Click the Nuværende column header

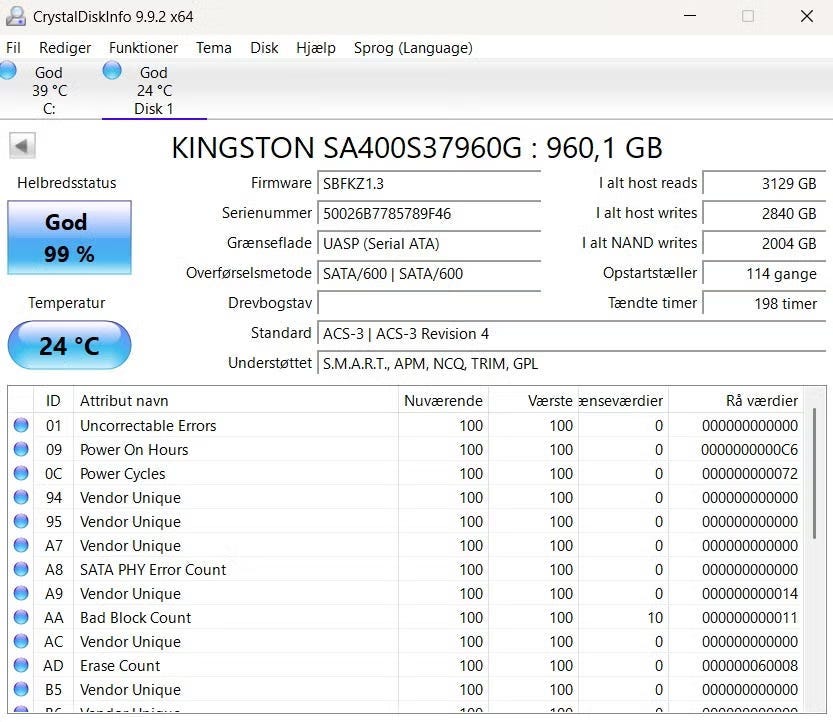[444, 401]
